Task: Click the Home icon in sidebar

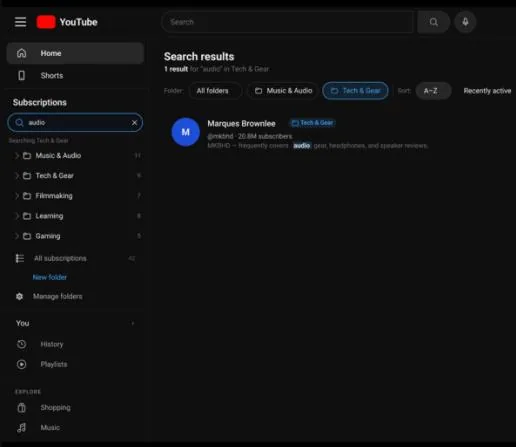Action: tap(22, 53)
